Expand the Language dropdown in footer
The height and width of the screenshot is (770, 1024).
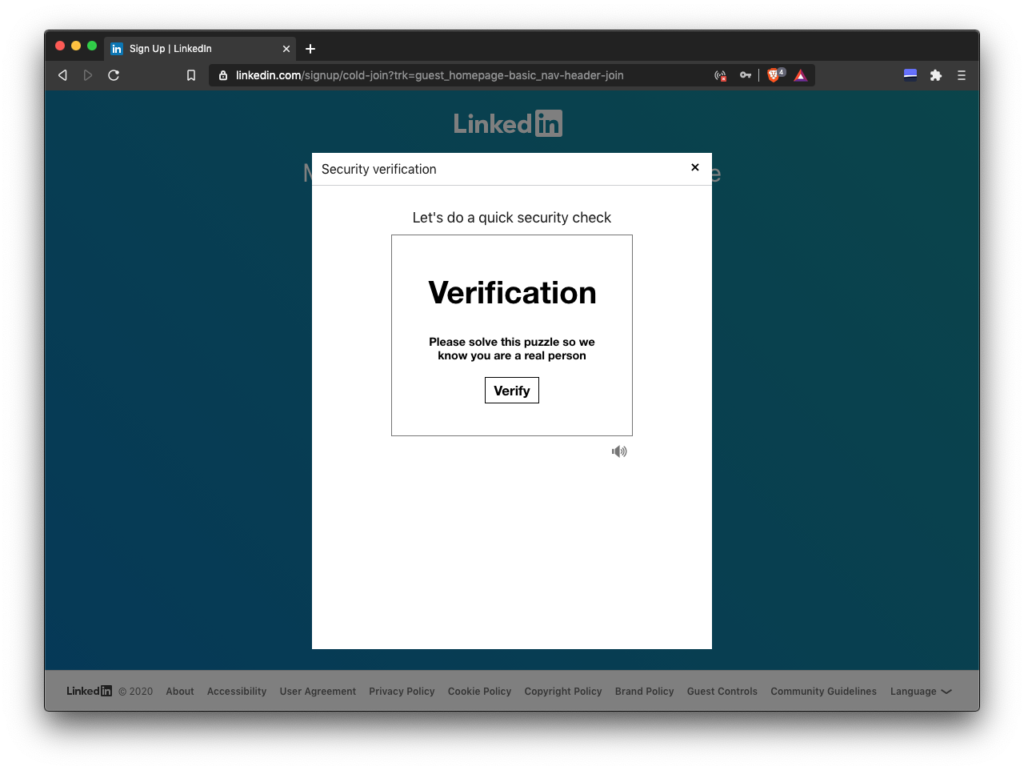click(x=920, y=691)
